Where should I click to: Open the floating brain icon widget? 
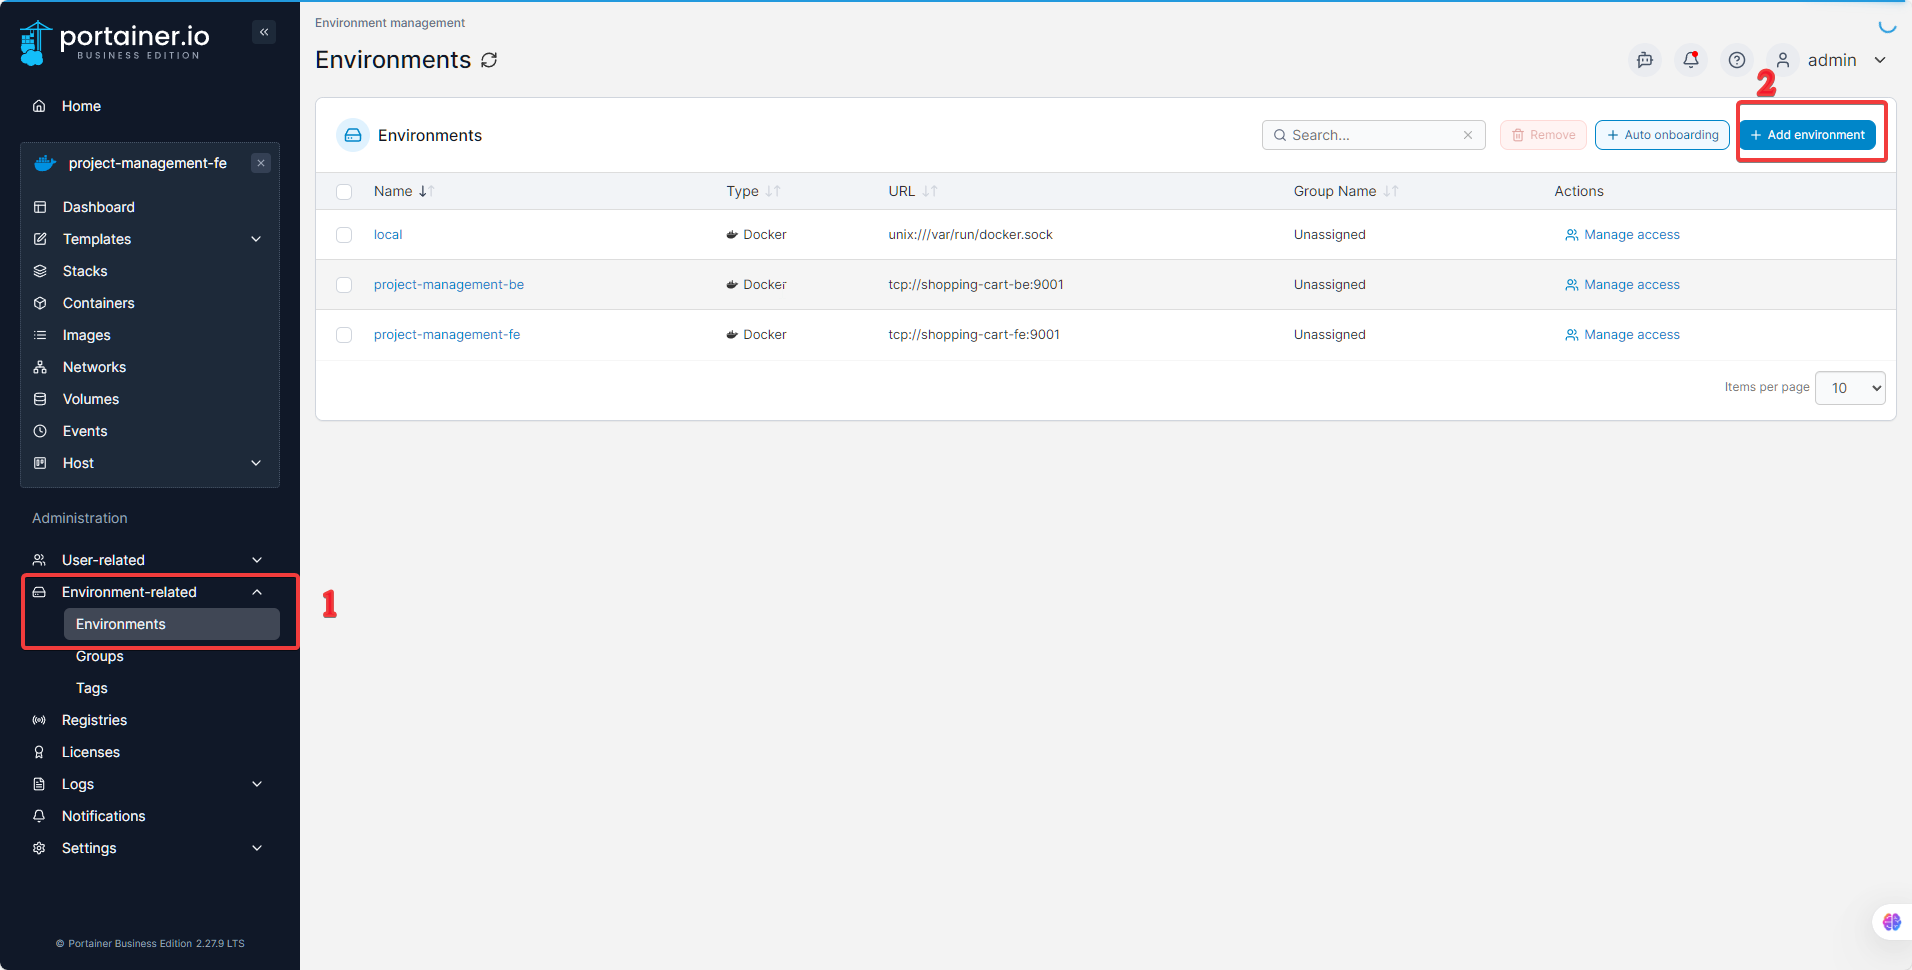pyautogui.click(x=1891, y=922)
